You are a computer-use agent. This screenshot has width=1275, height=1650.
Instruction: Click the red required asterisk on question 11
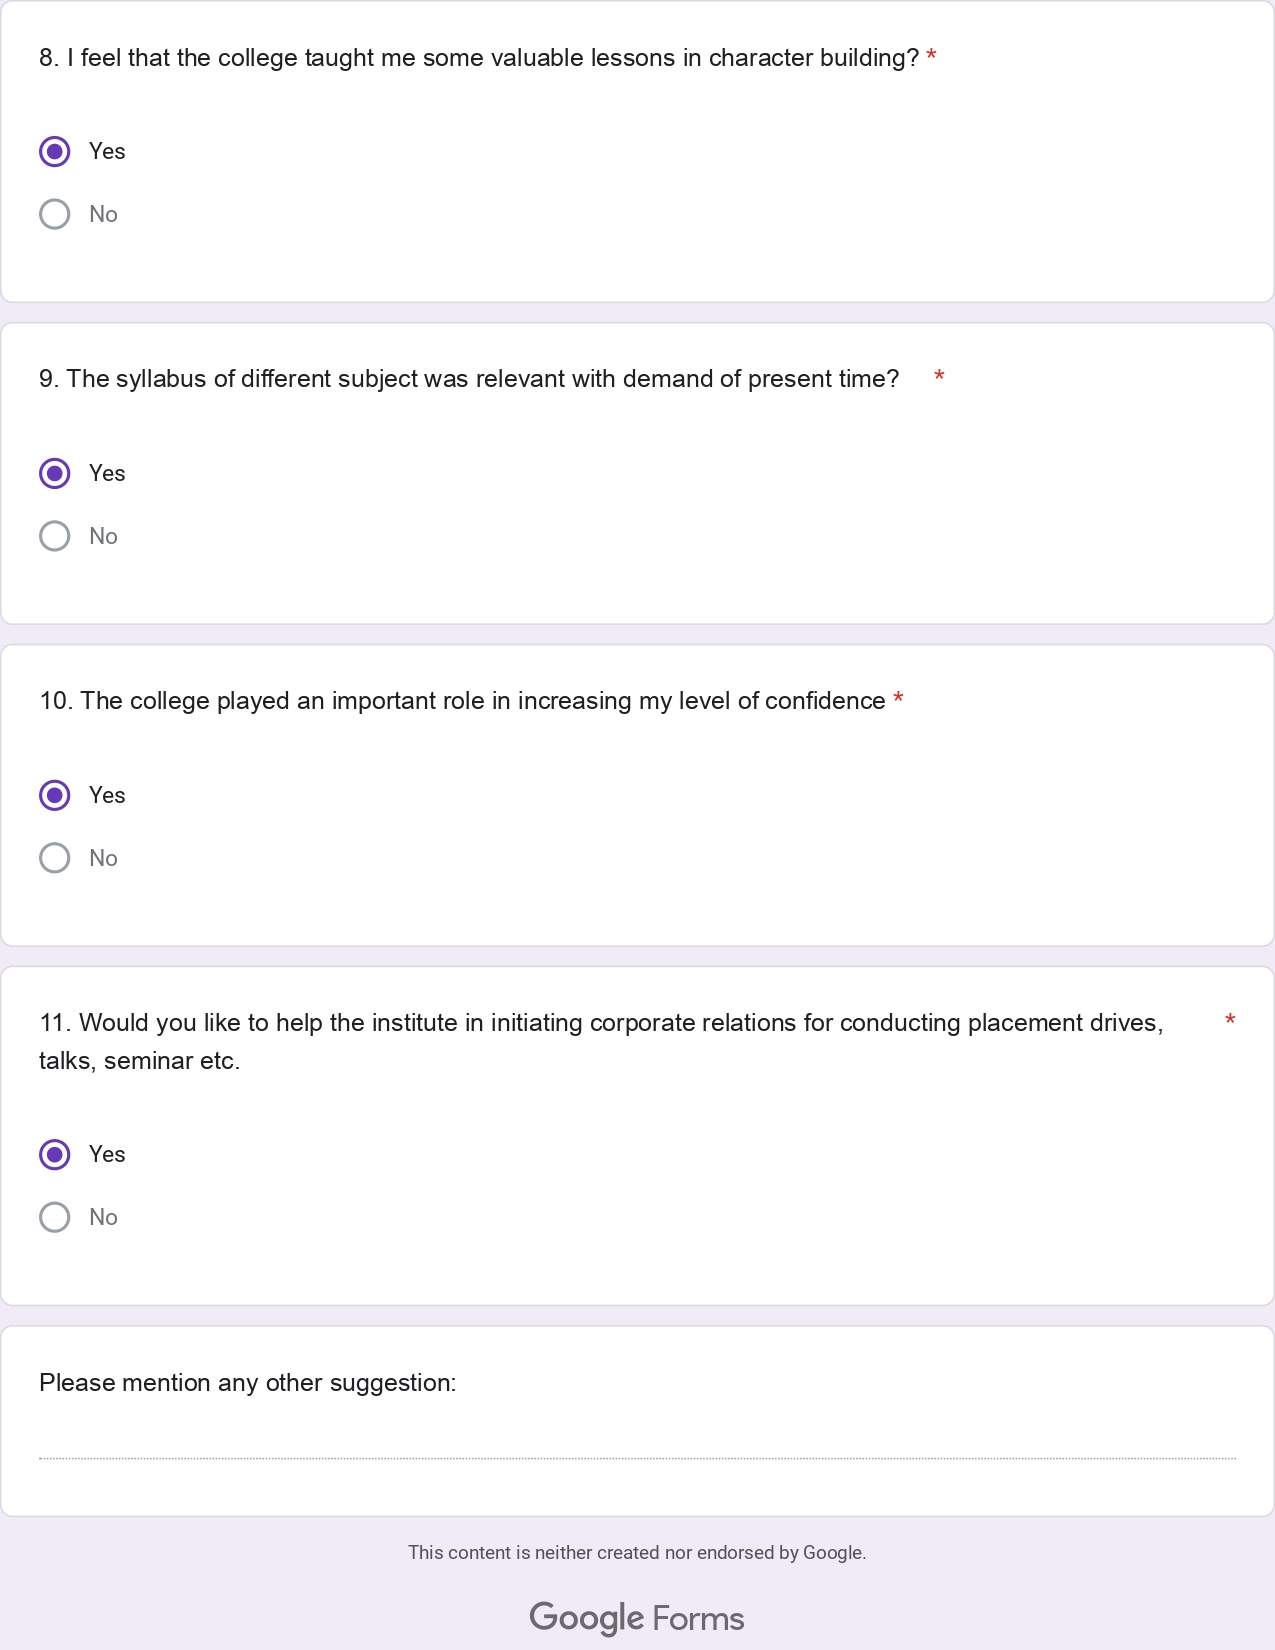pyautogui.click(x=1230, y=1020)
